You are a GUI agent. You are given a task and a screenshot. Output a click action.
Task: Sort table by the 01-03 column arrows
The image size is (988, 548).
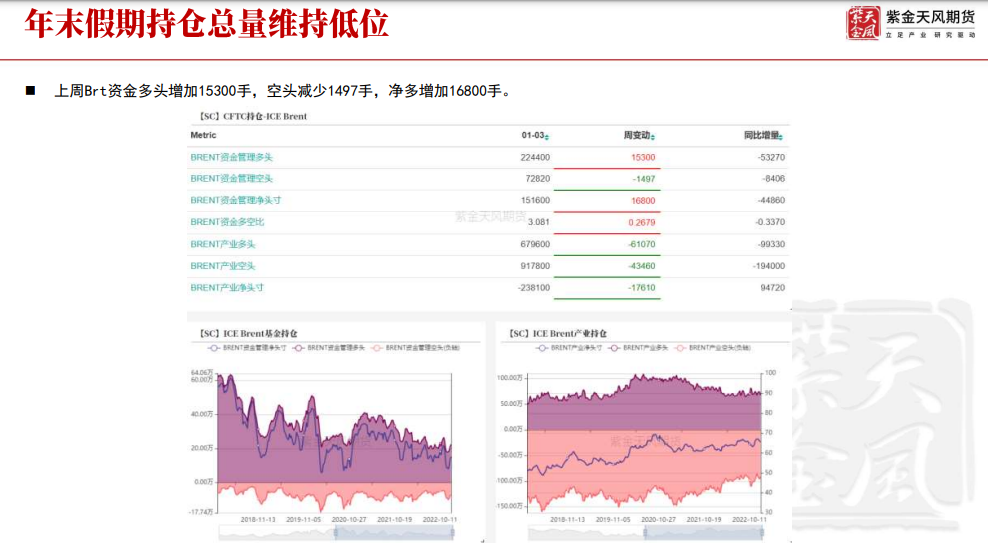(x=547, y=136)
